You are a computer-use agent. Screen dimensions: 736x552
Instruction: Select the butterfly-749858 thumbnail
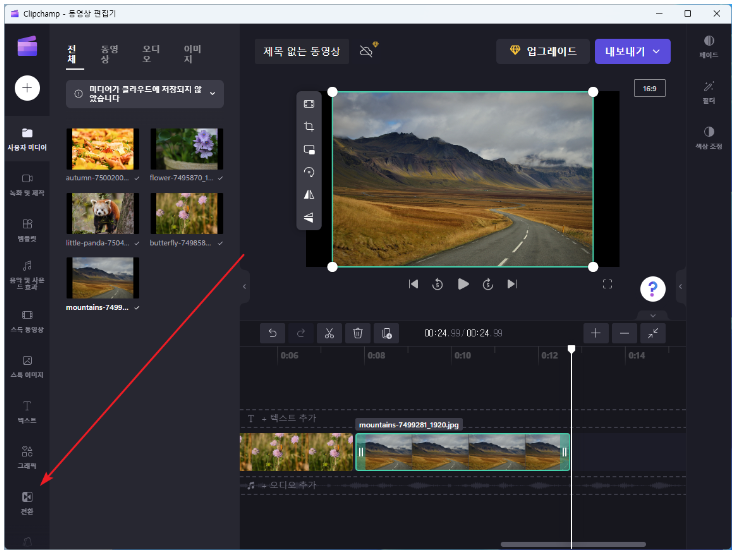[x=186, y=214]
